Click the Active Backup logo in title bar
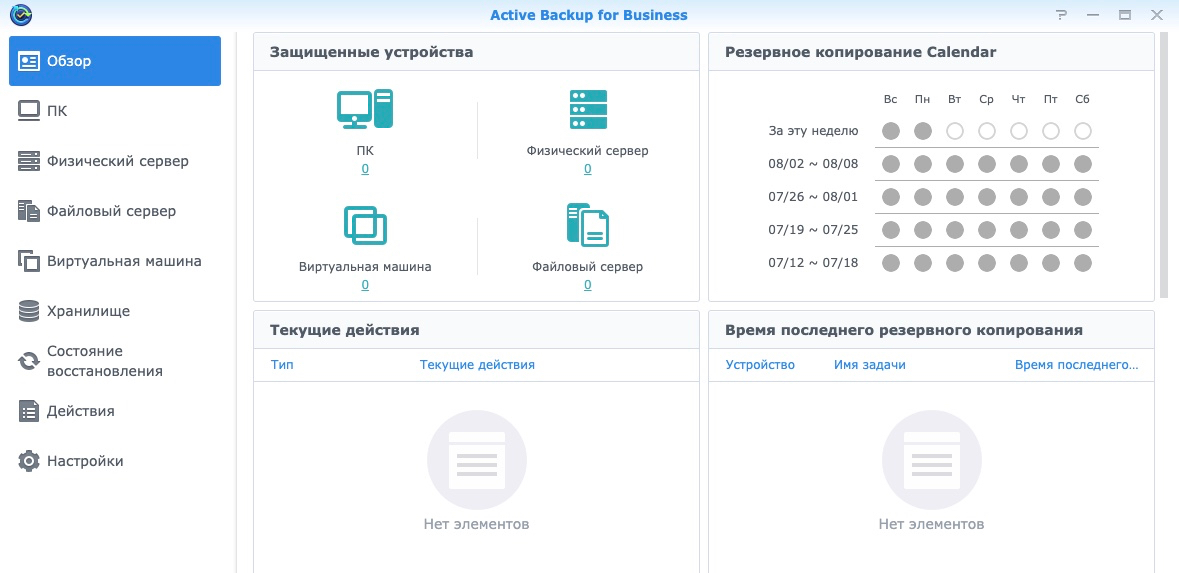Image resolution: width=1179 pixels, height=573 pixels. click(20, 15)
